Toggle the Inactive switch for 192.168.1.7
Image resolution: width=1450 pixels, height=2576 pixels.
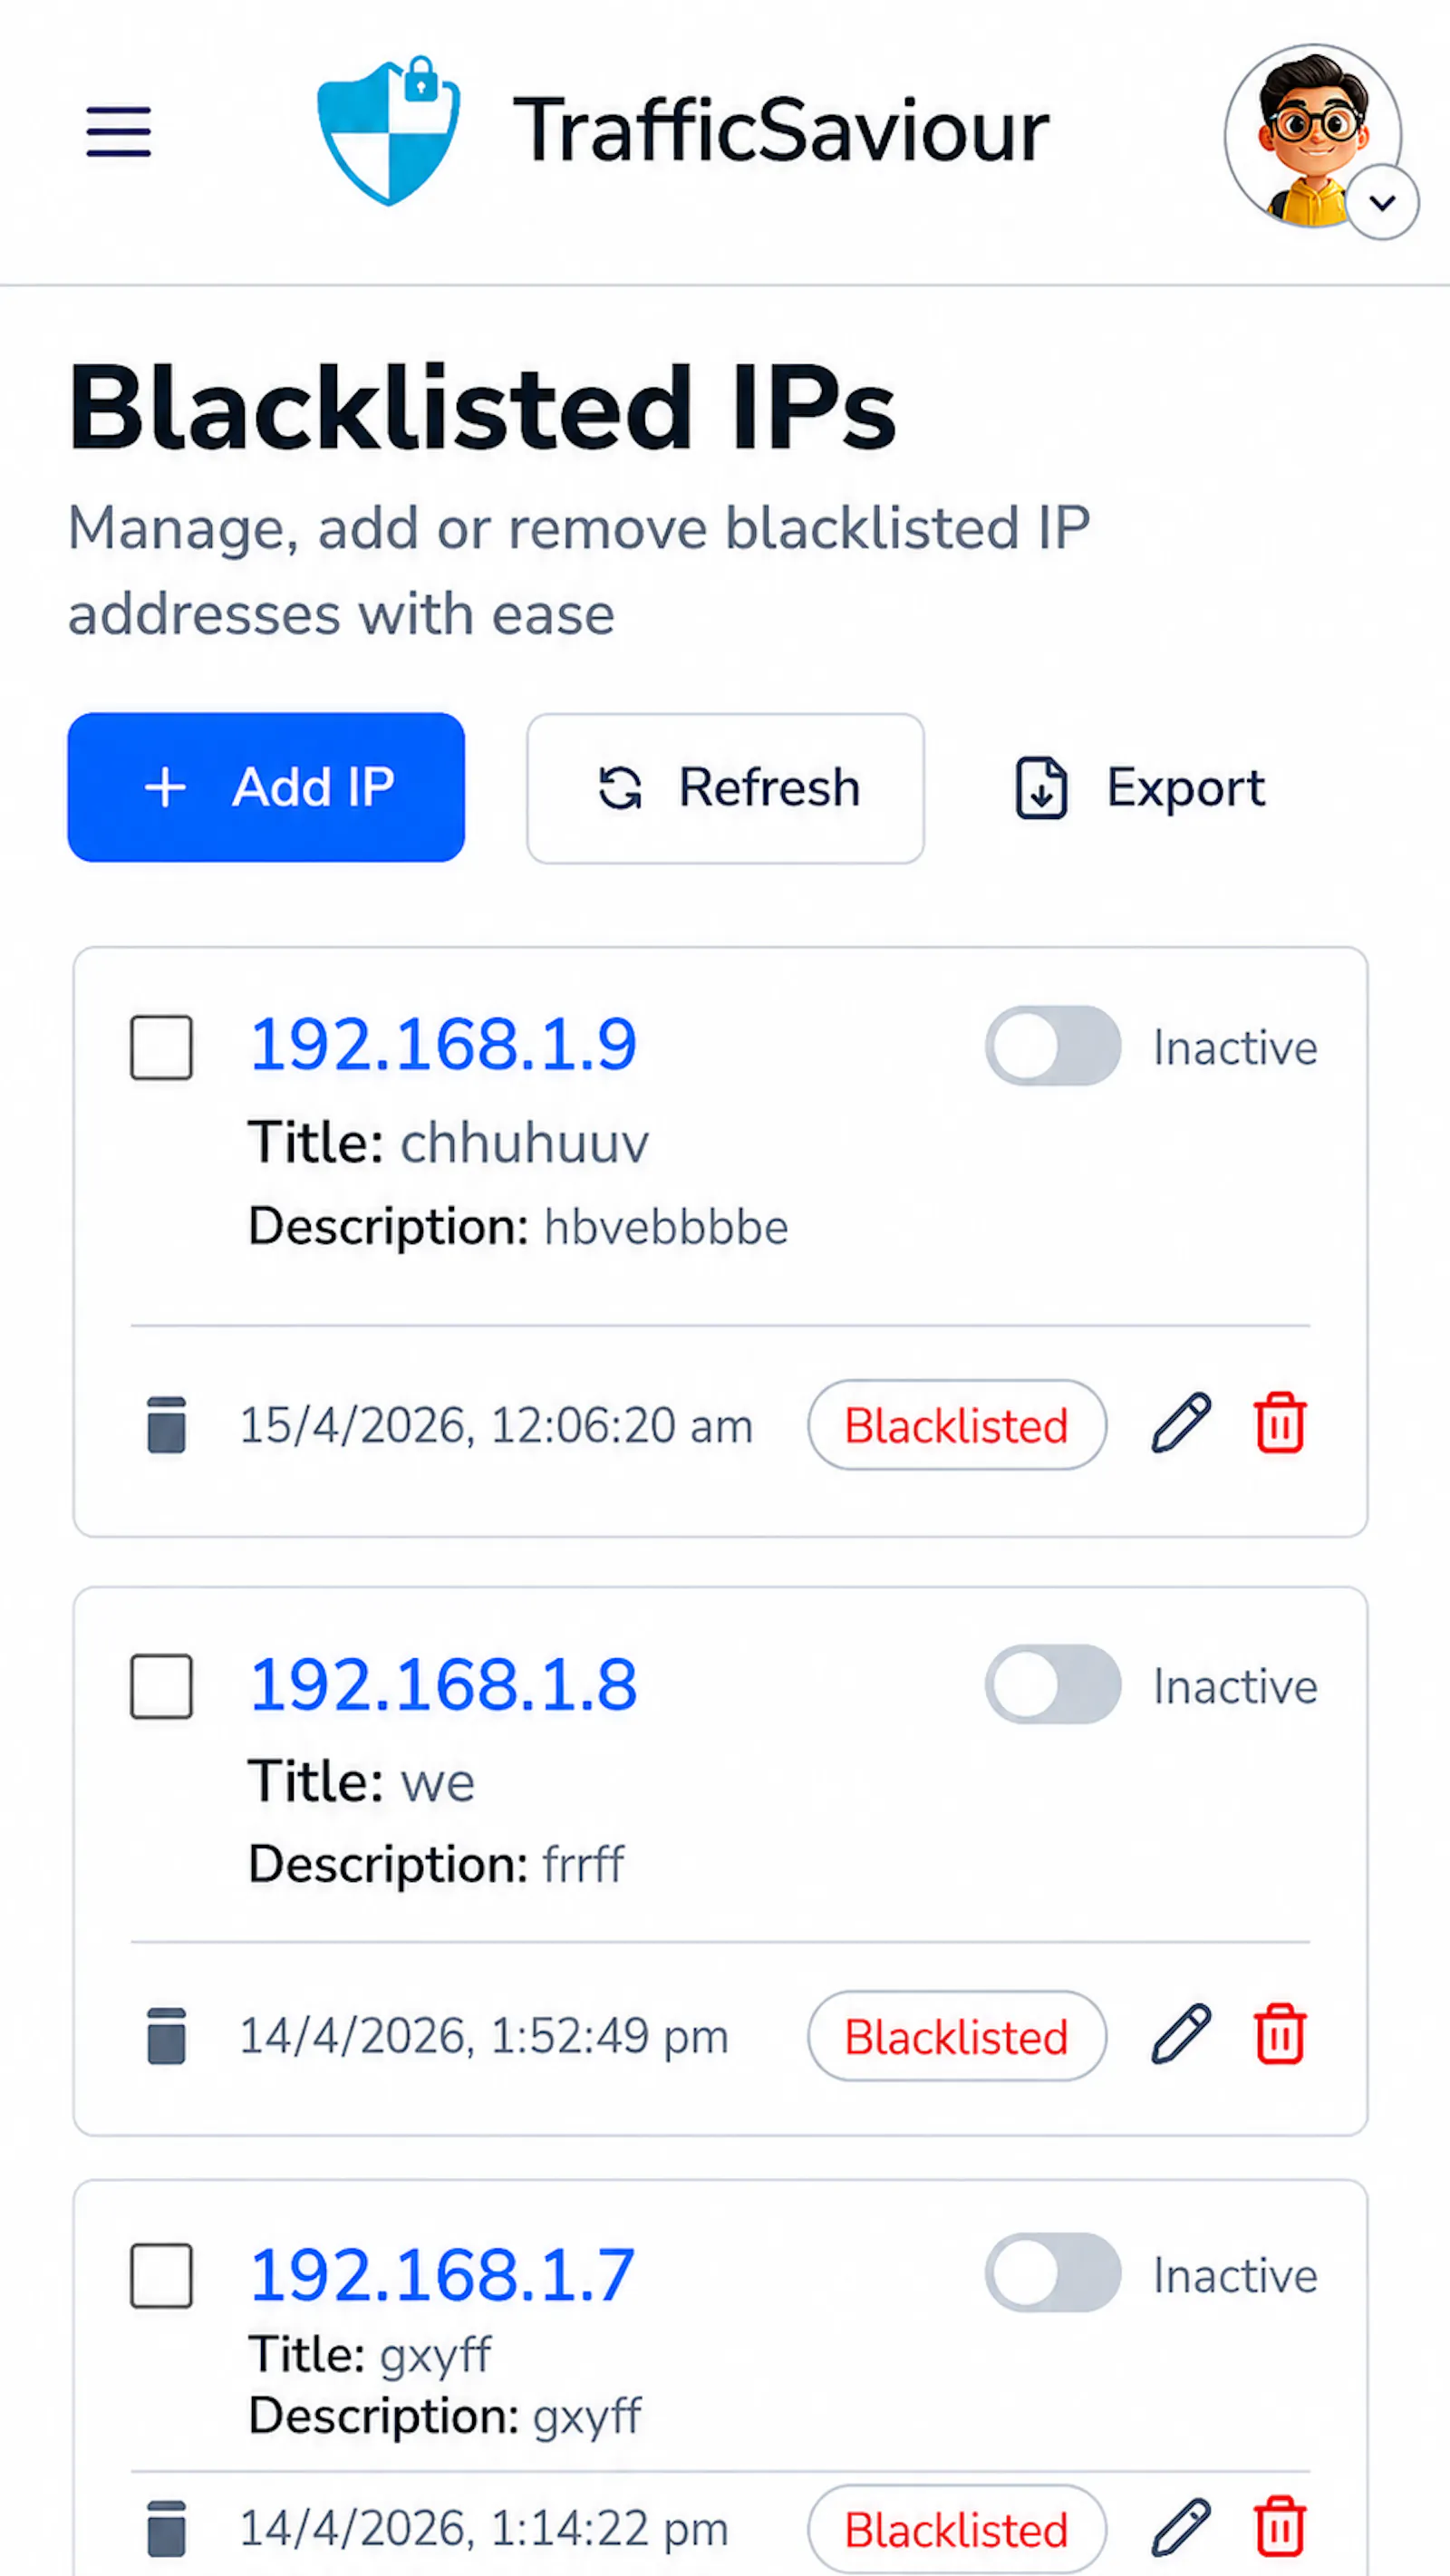[x=1053, y=2273]
